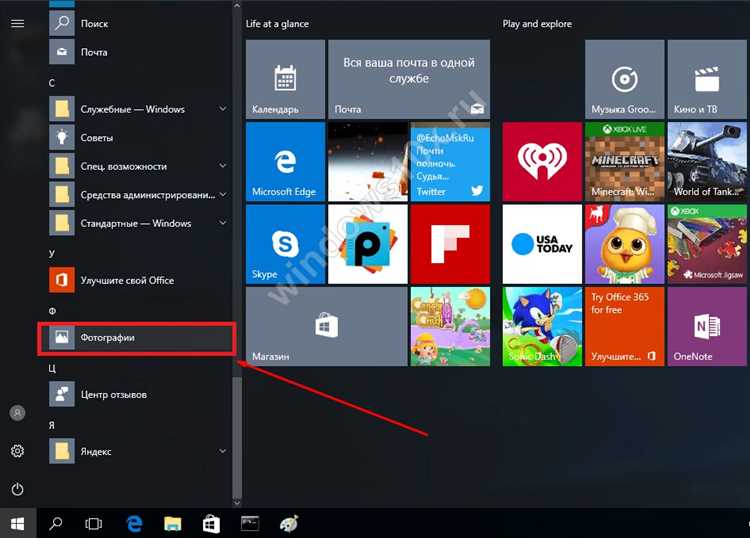
Task: Open File Explorer from taskbar
Action: [x=173, y=524]
